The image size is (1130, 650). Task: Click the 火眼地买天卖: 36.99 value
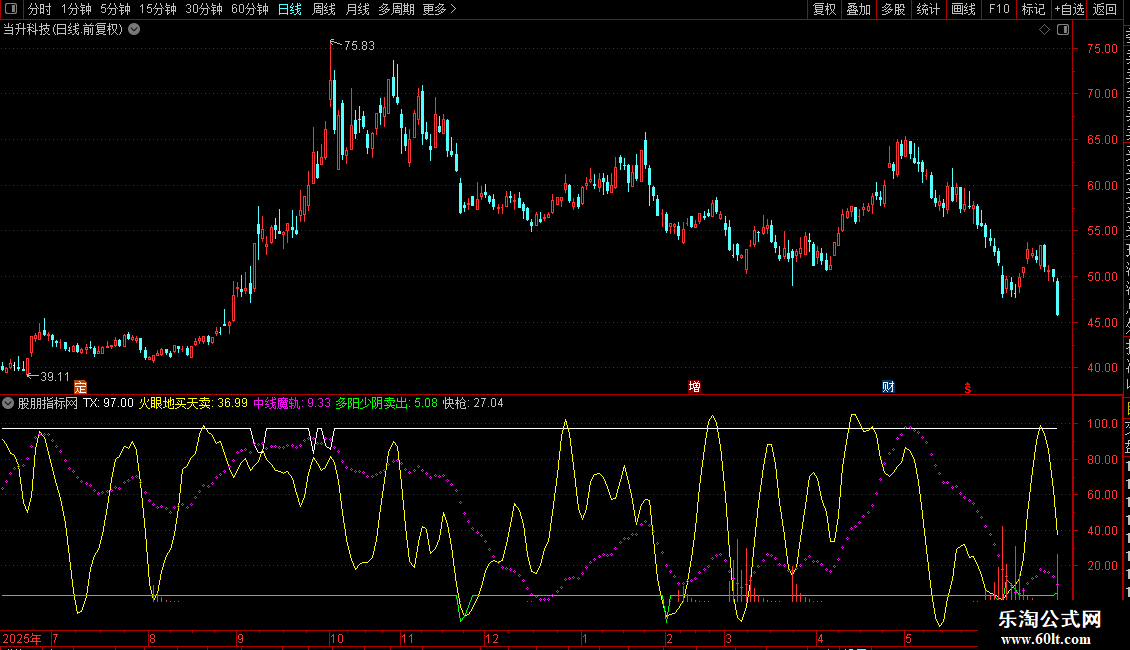tap(193, 403)
